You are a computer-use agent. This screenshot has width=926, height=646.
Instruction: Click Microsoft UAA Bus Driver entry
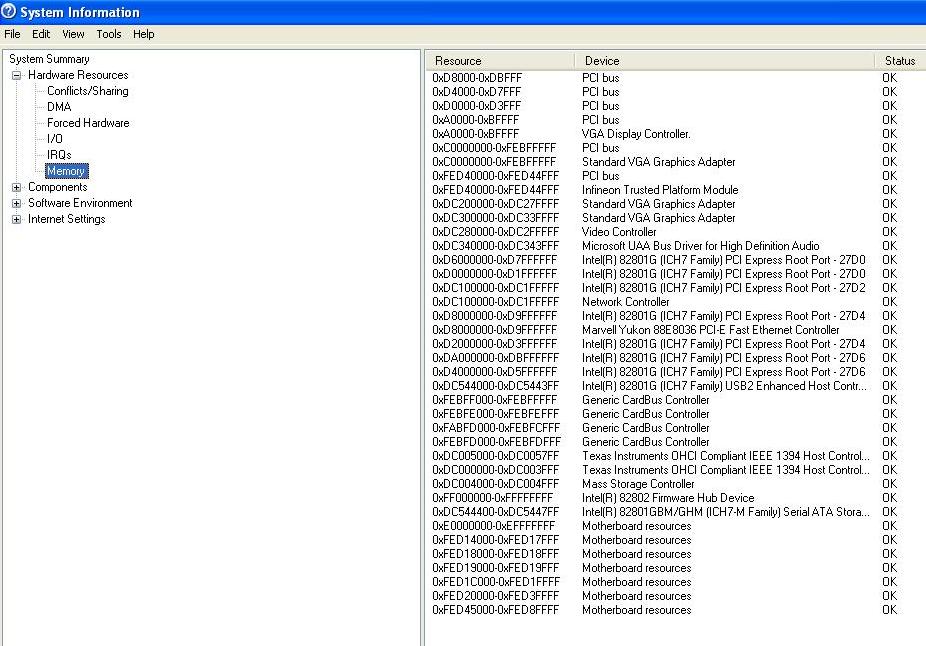point(700,246)
